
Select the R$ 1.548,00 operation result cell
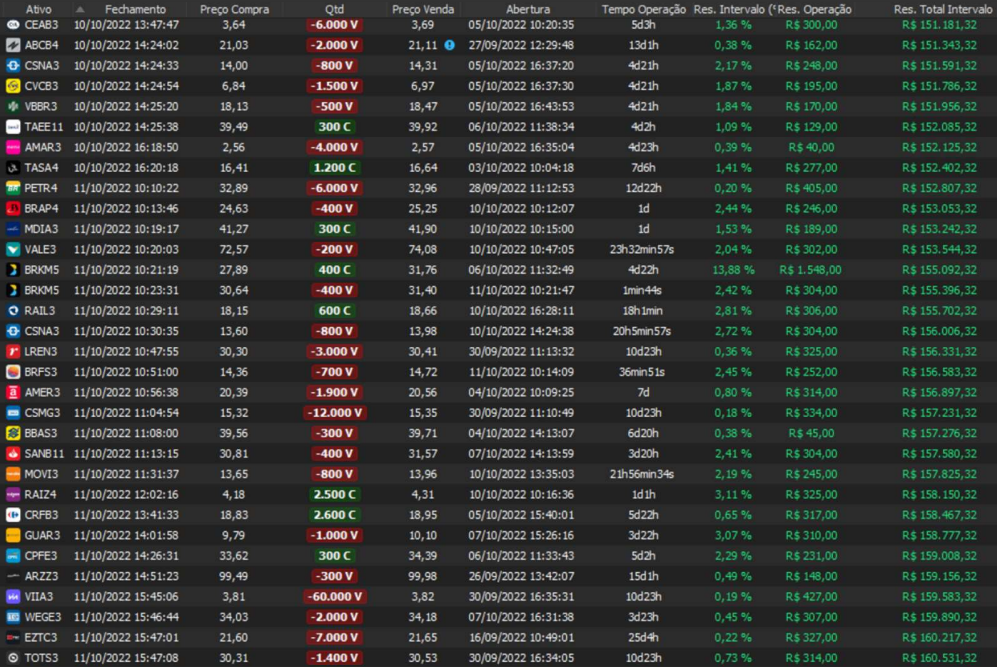(810, 270)
